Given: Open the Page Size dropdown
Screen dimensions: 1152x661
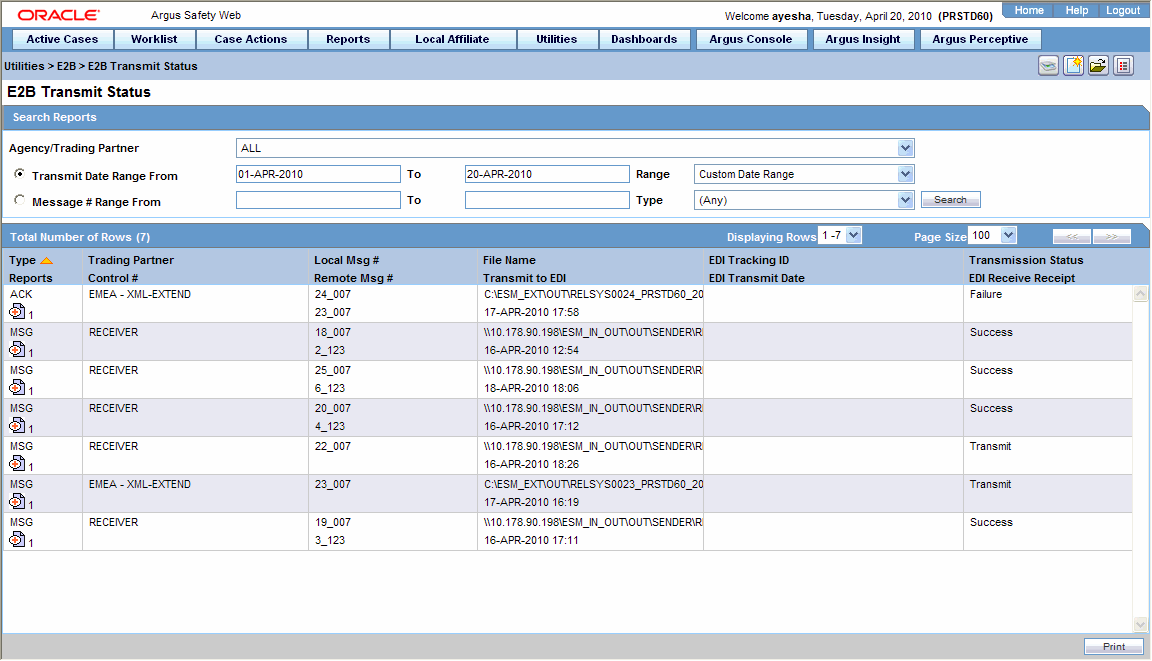Looking at the screenshot, I should click(x=990, y=235).
